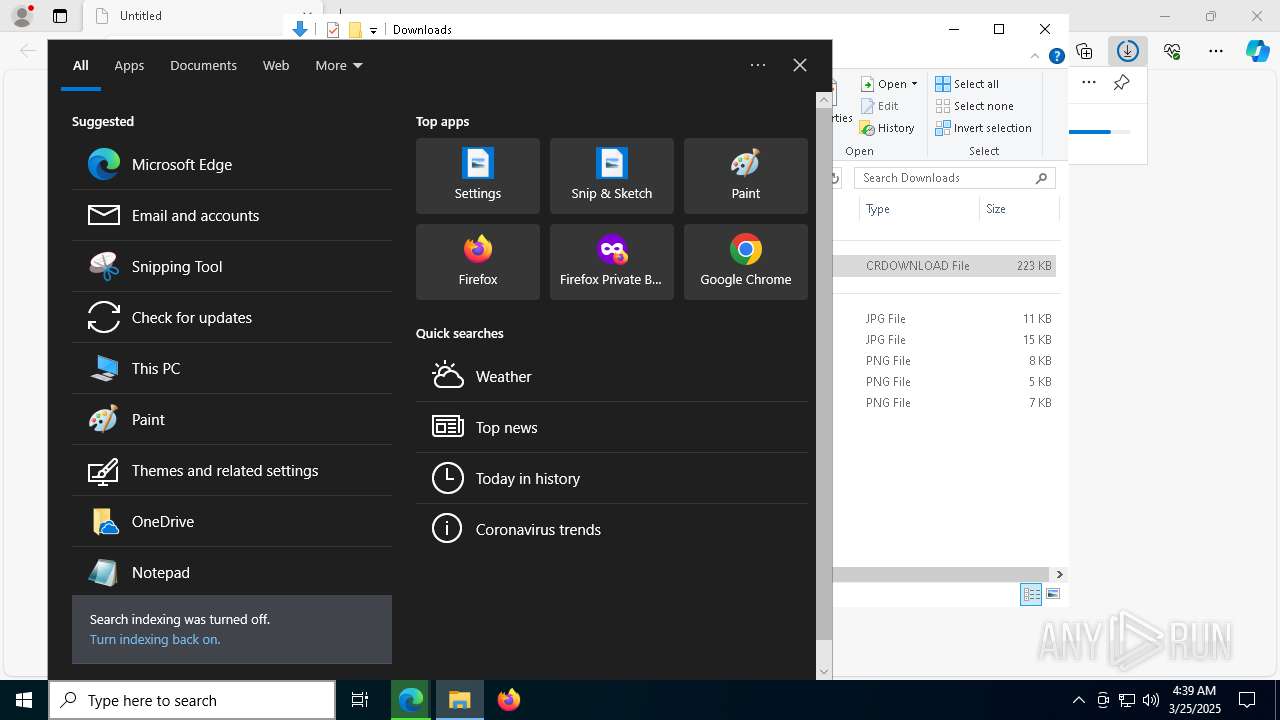The height and width of the screenshot is (720, 1280).
Task: Launch the Google Chrome tile
Action: coord(746,262)
